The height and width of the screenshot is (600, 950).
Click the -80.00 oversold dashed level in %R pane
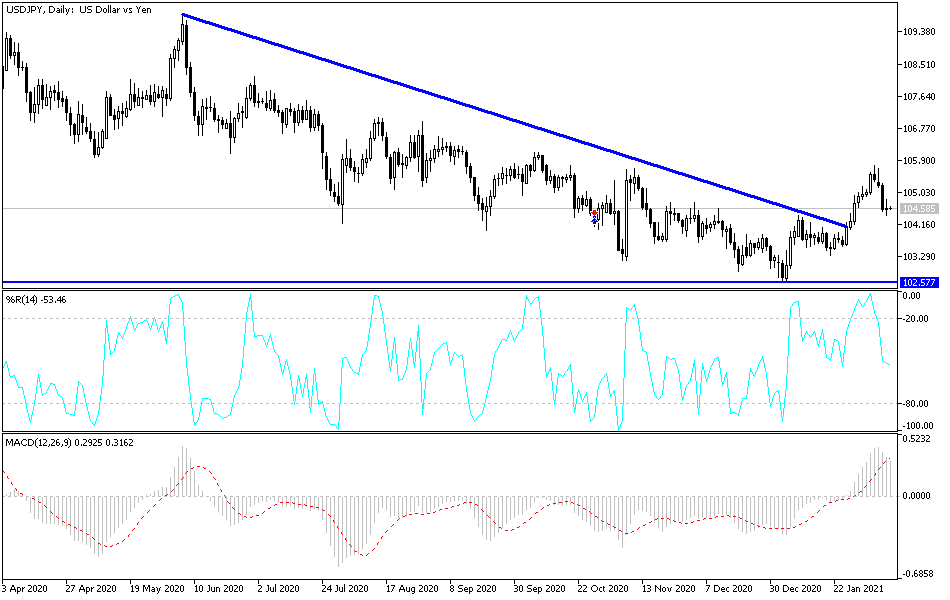(450, 404)
